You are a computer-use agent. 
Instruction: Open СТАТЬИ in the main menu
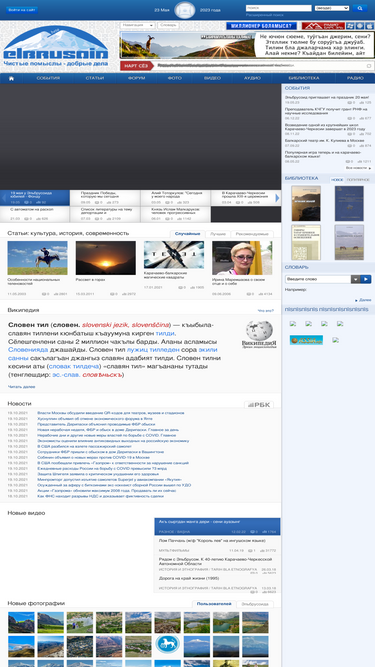pyautogui.click(x=94, y=78)
